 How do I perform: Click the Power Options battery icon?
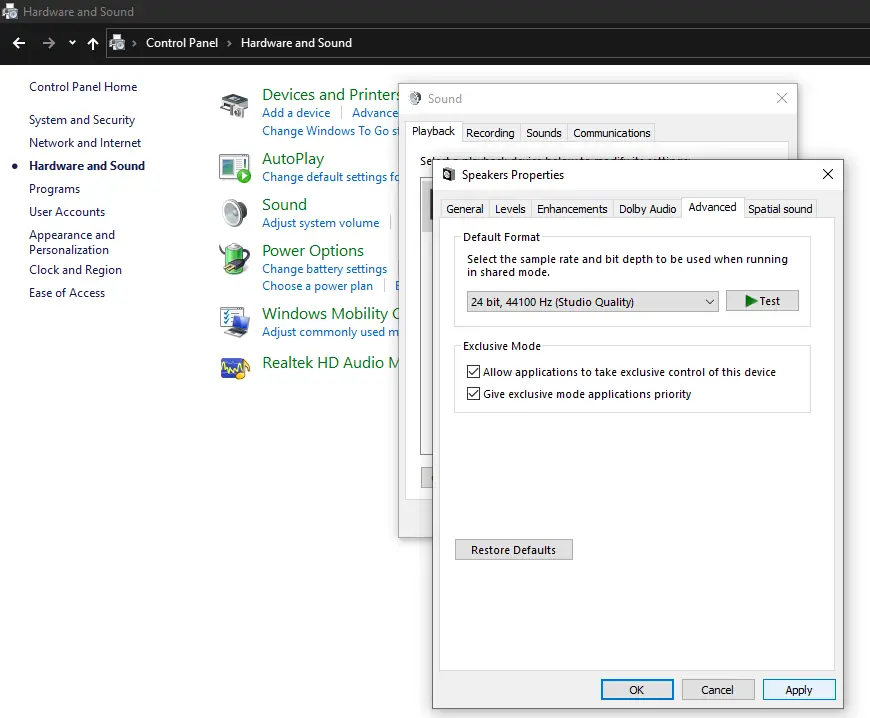point(234,259)
